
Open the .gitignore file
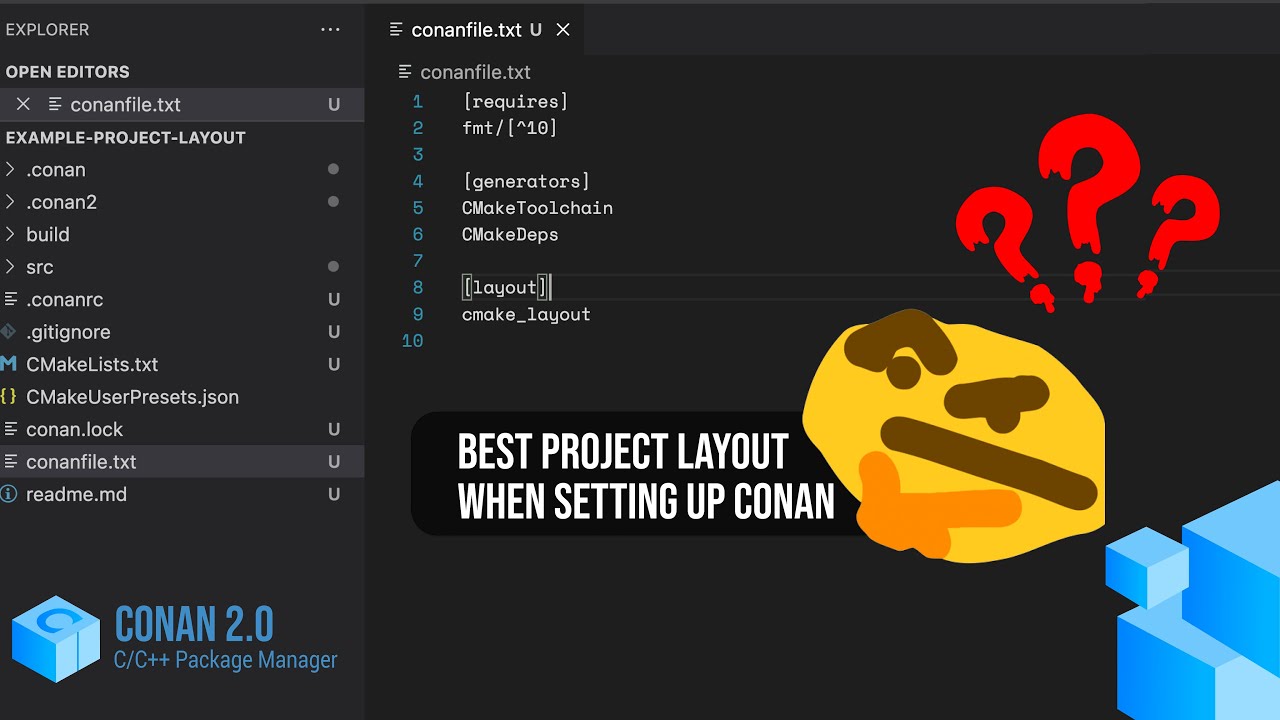pos(68,332)
